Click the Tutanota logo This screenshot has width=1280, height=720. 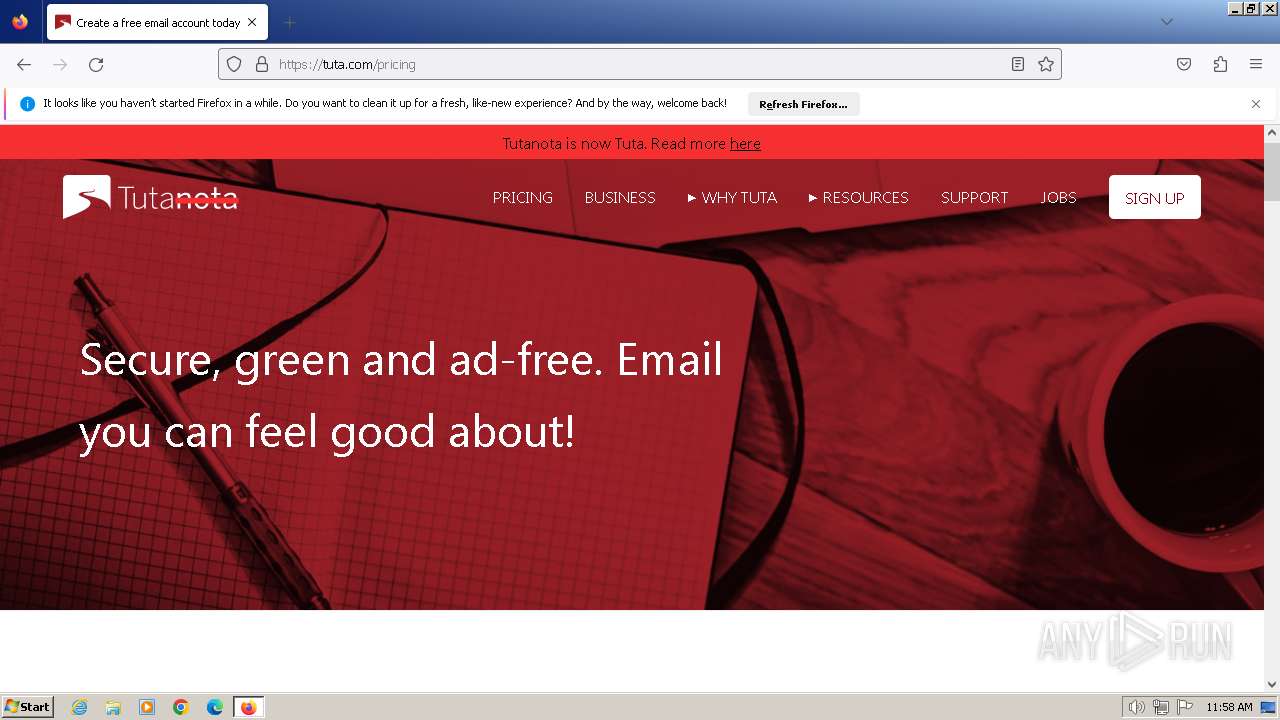(151, 197)
